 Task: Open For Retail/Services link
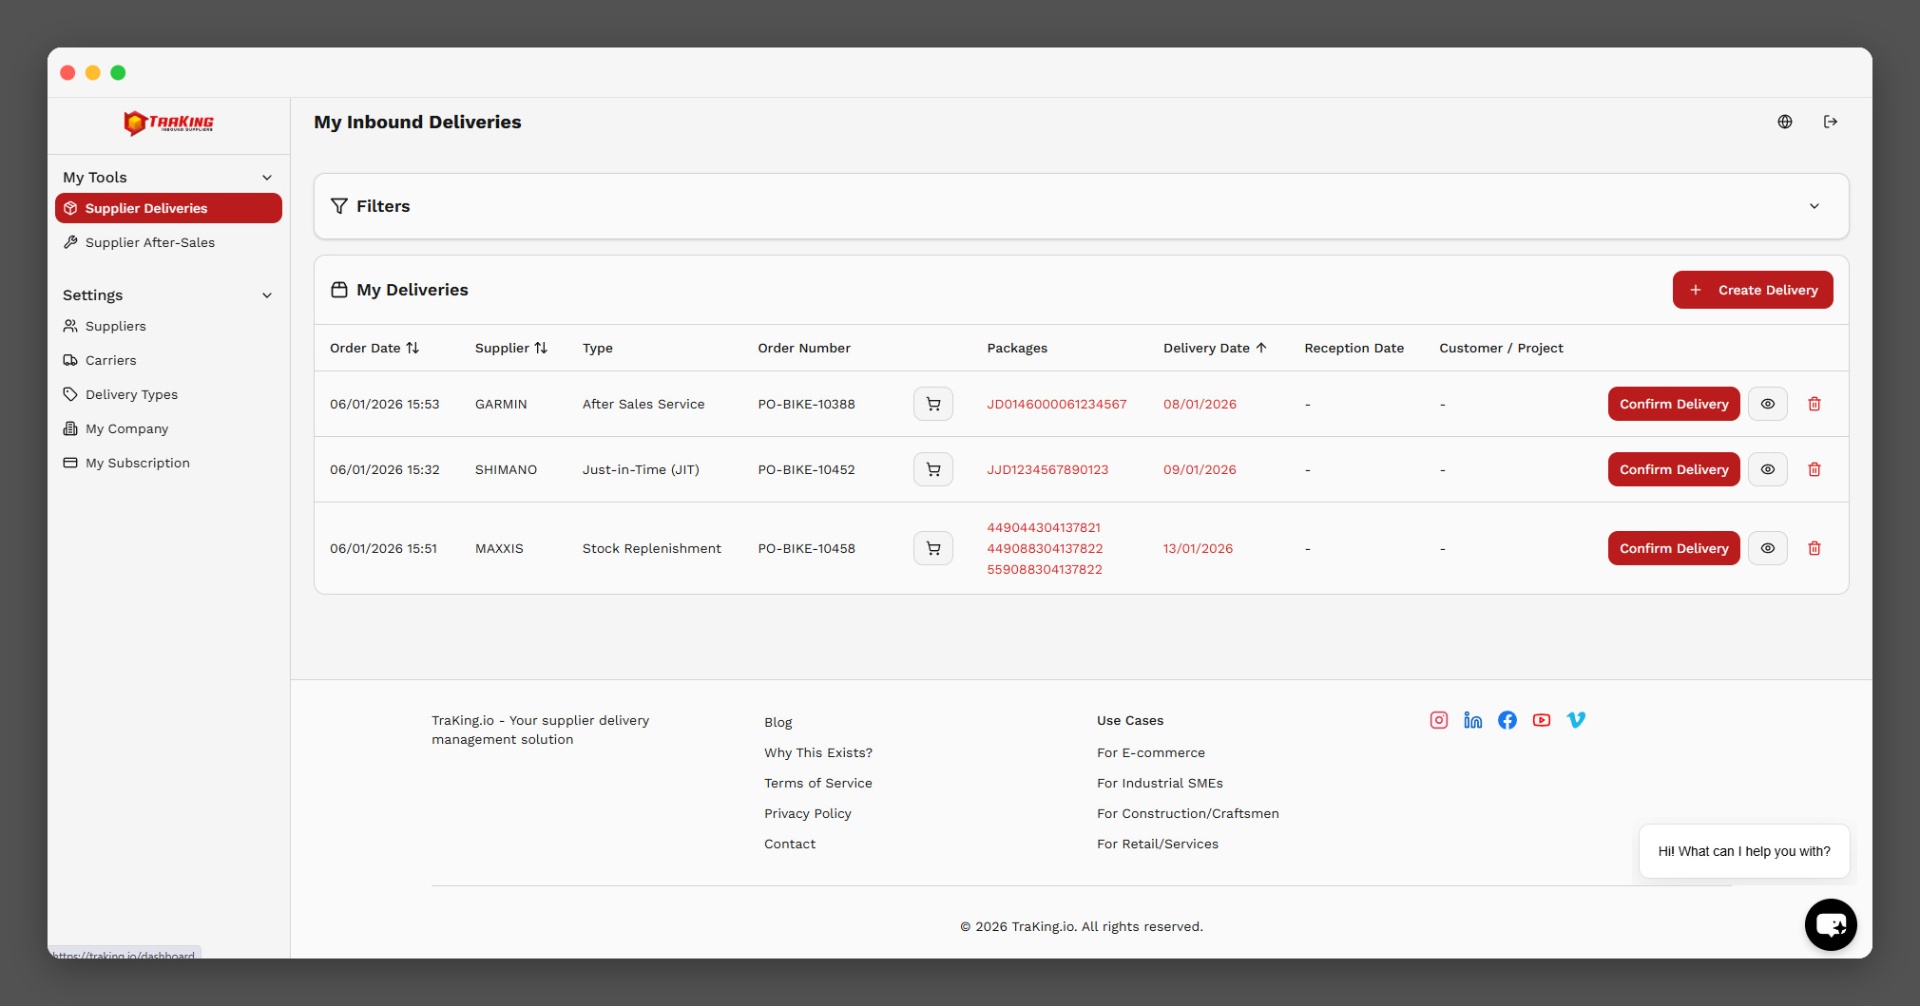tap(1158, 844)
